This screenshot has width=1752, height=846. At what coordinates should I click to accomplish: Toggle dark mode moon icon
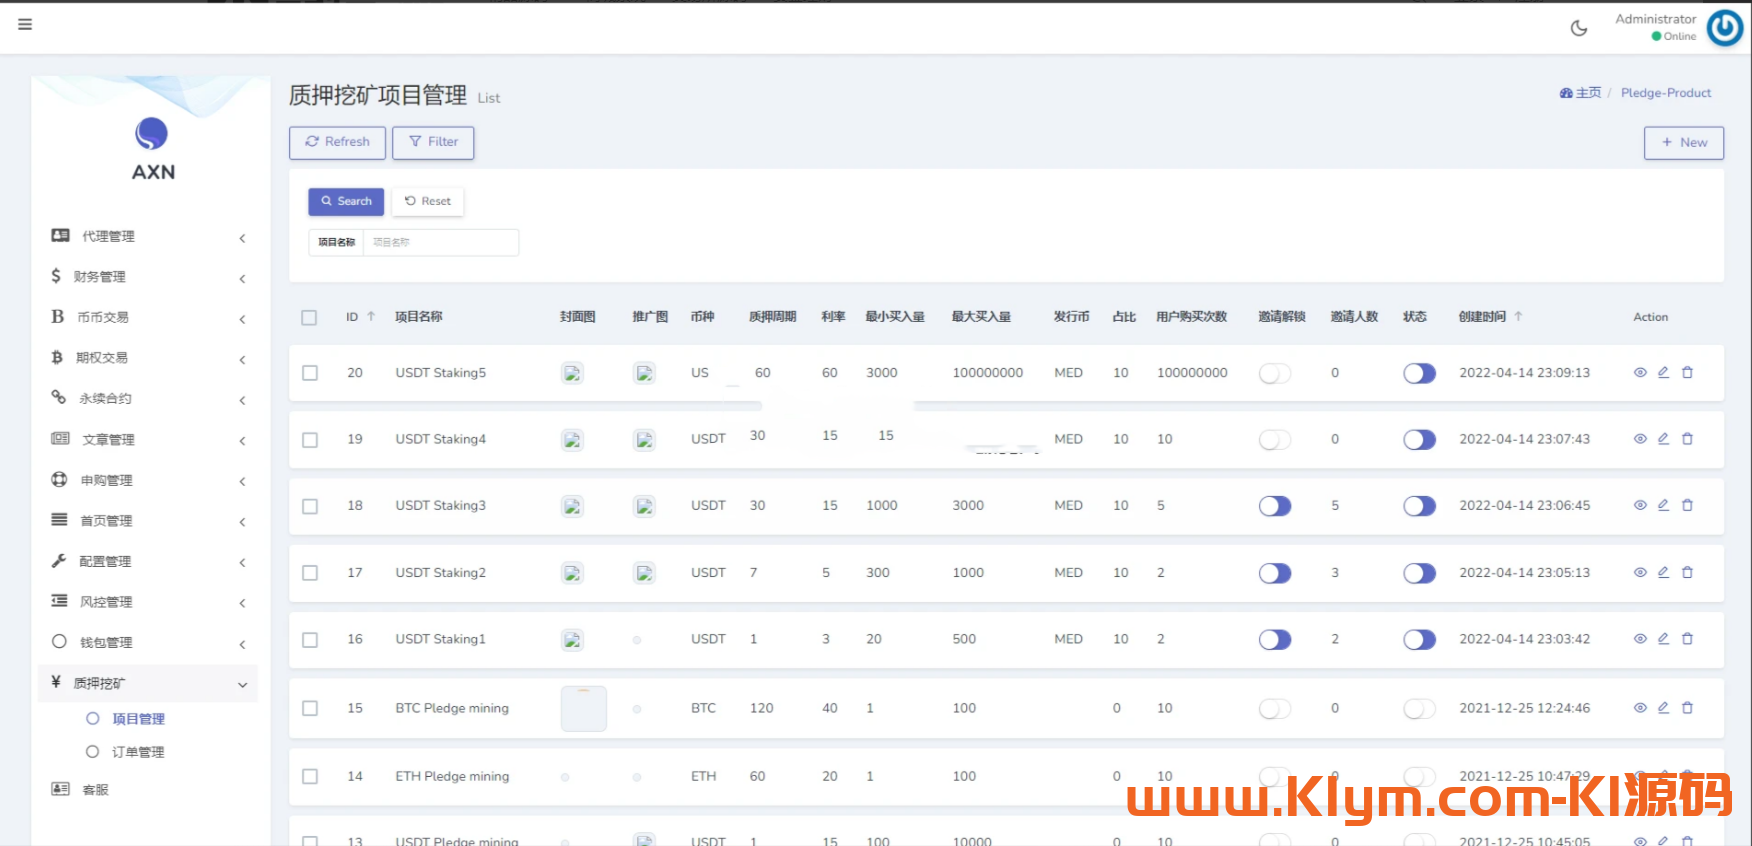(1579, 28)
